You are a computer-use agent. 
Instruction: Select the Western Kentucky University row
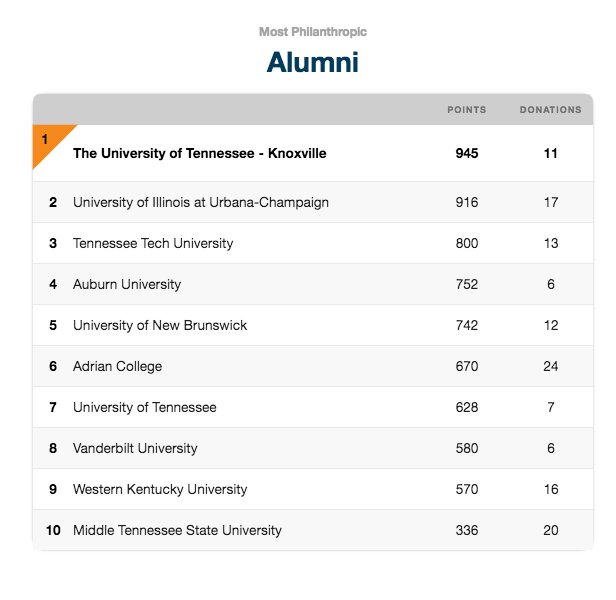click(313, 489)
